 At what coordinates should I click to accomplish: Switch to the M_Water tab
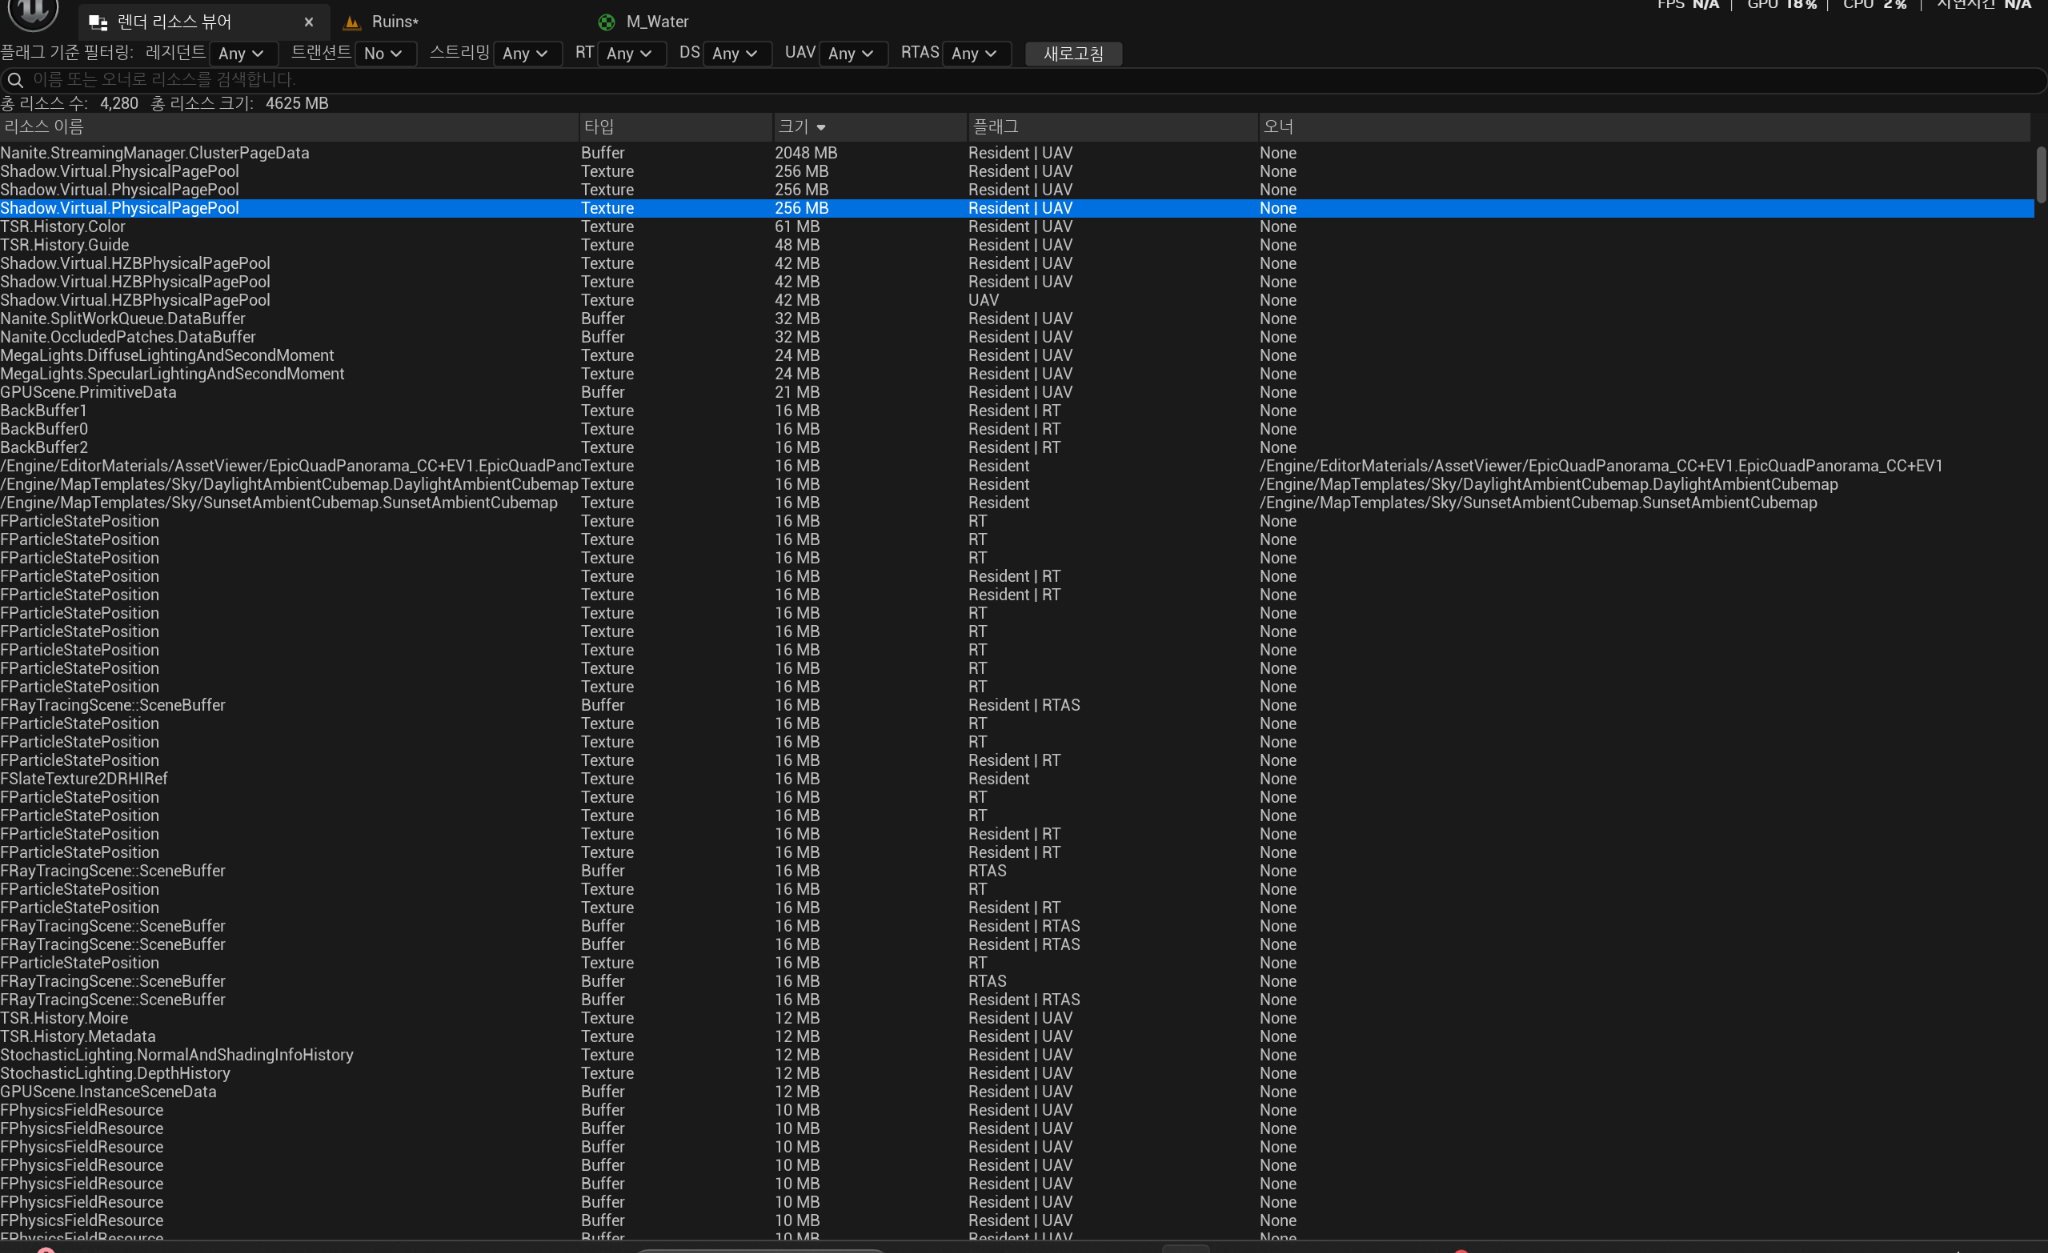pos(657,22)
